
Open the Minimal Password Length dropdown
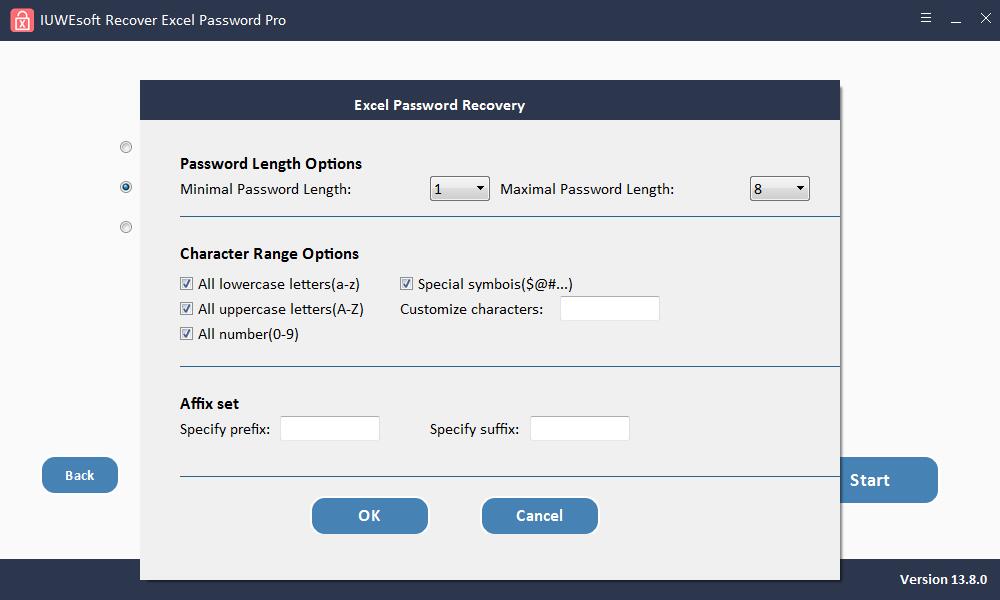coord(460,189)
